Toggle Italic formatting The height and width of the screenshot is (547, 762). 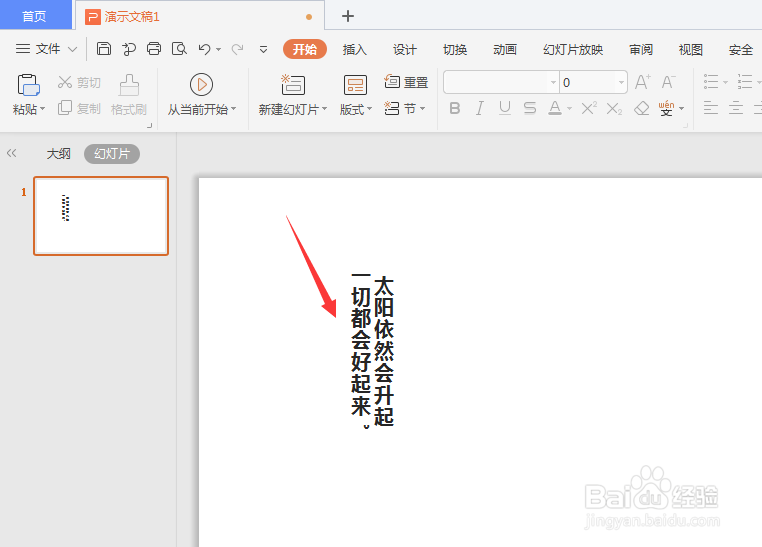[x=480, y=108]
